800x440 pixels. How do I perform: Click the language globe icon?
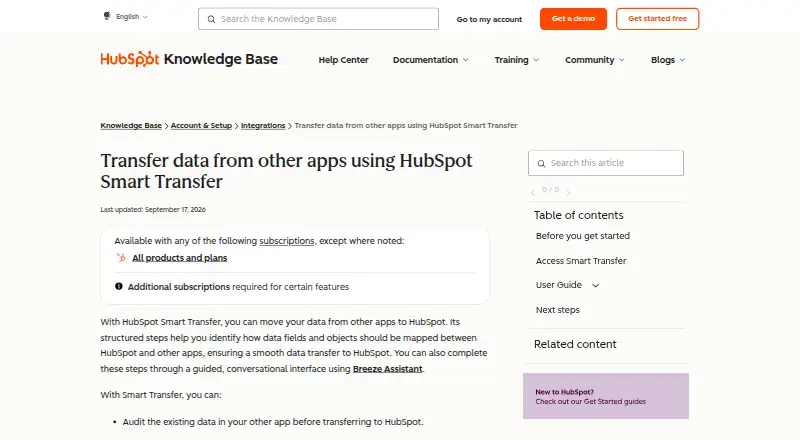[x=107, y=16]
